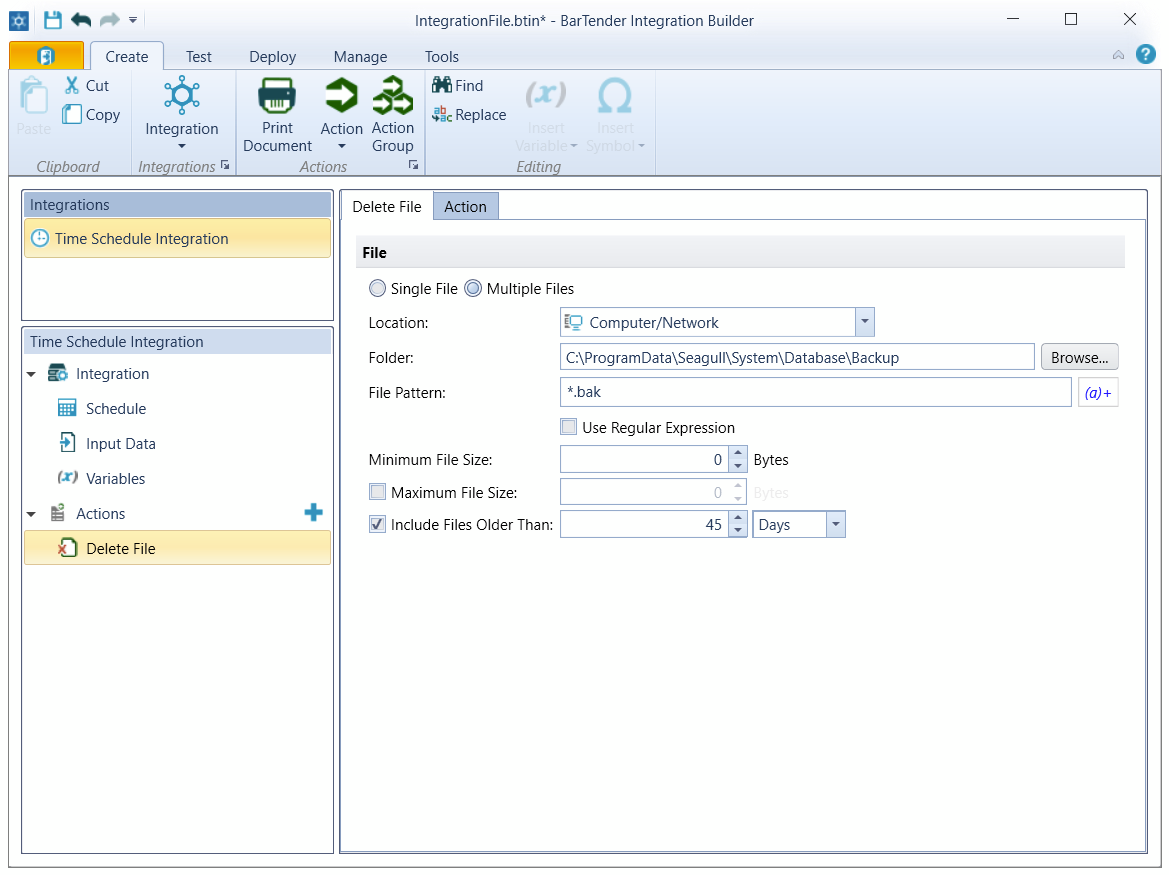Switch to the Deploy ribbon tab
Viewport: 1169px width, 875px height.
(x=272, y=57)
